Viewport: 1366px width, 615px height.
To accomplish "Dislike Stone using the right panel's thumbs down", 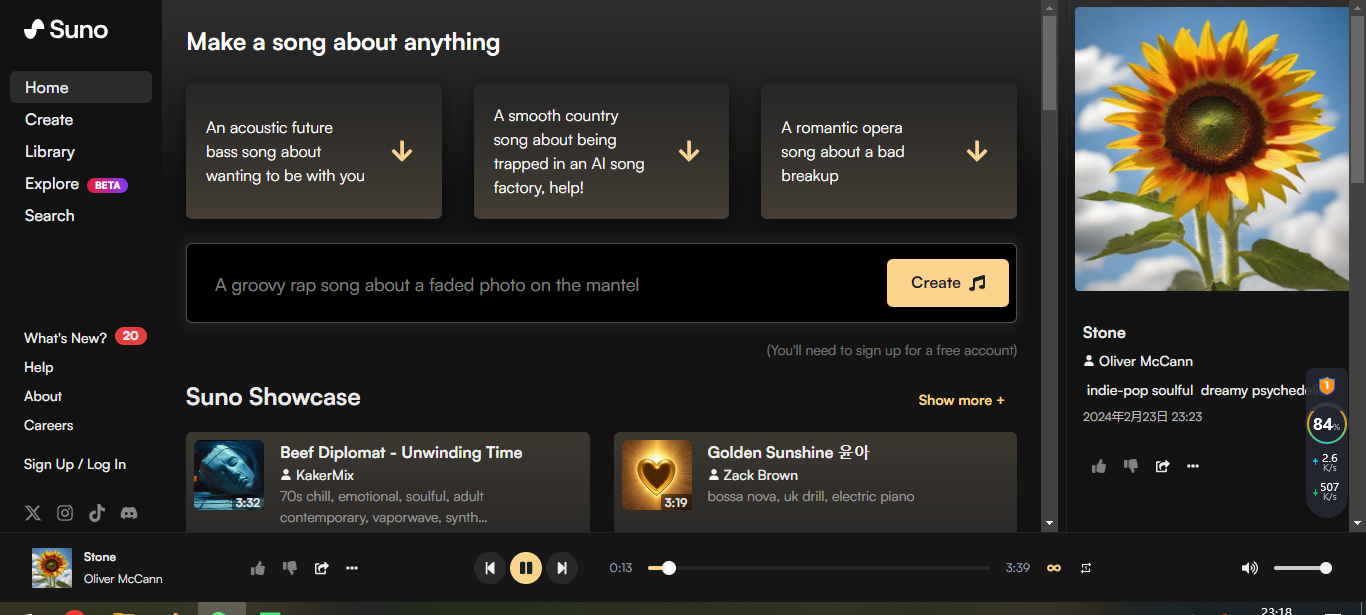I will [1131, 466].
